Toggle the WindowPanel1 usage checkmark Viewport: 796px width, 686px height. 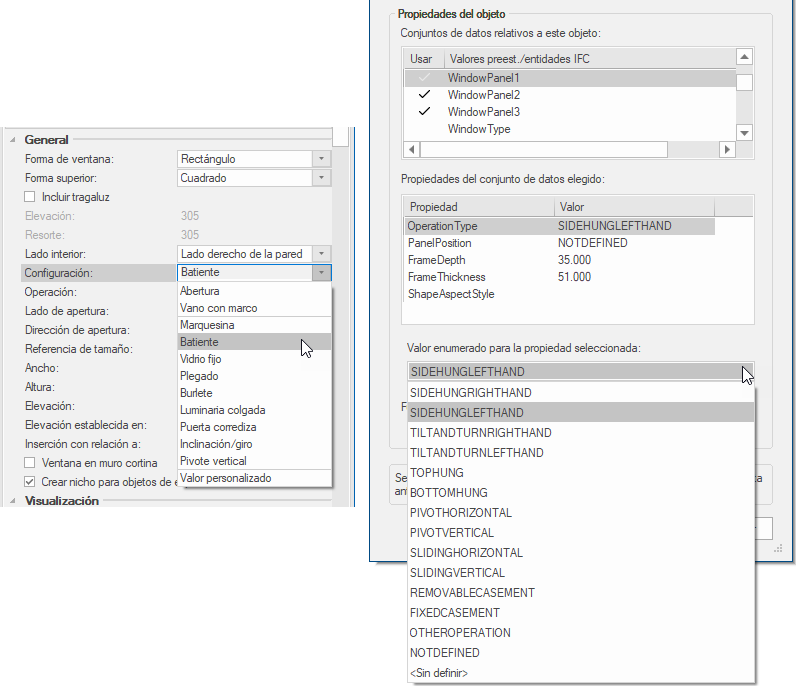click(x=424, y=78)
